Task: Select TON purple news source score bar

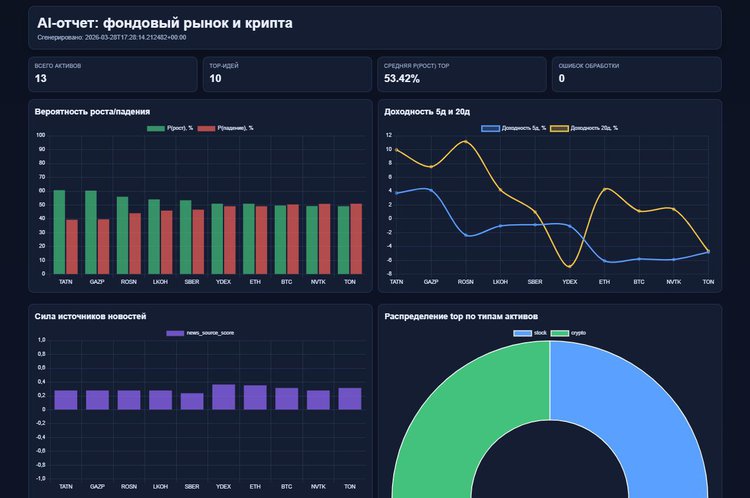Action: pos(350,399)
